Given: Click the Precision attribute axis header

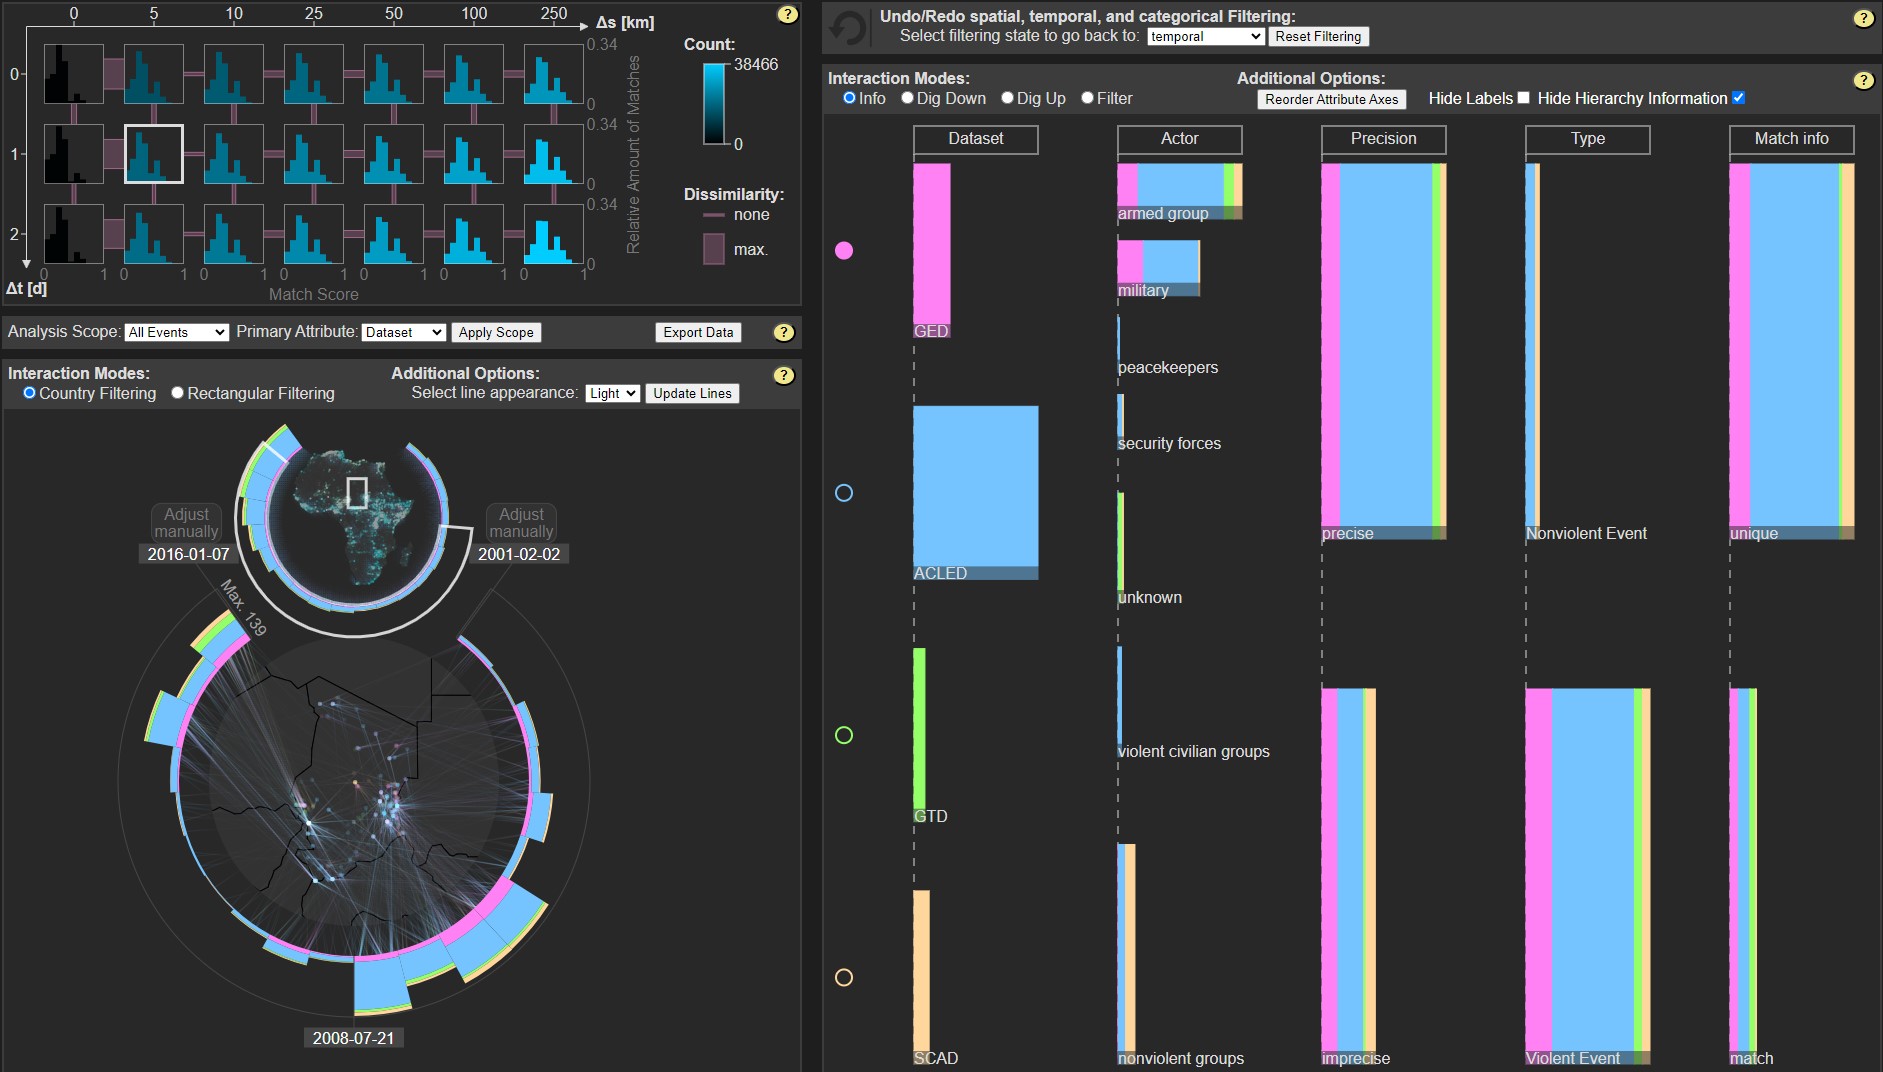Looking at the screenshot, I should (1384, 139).
